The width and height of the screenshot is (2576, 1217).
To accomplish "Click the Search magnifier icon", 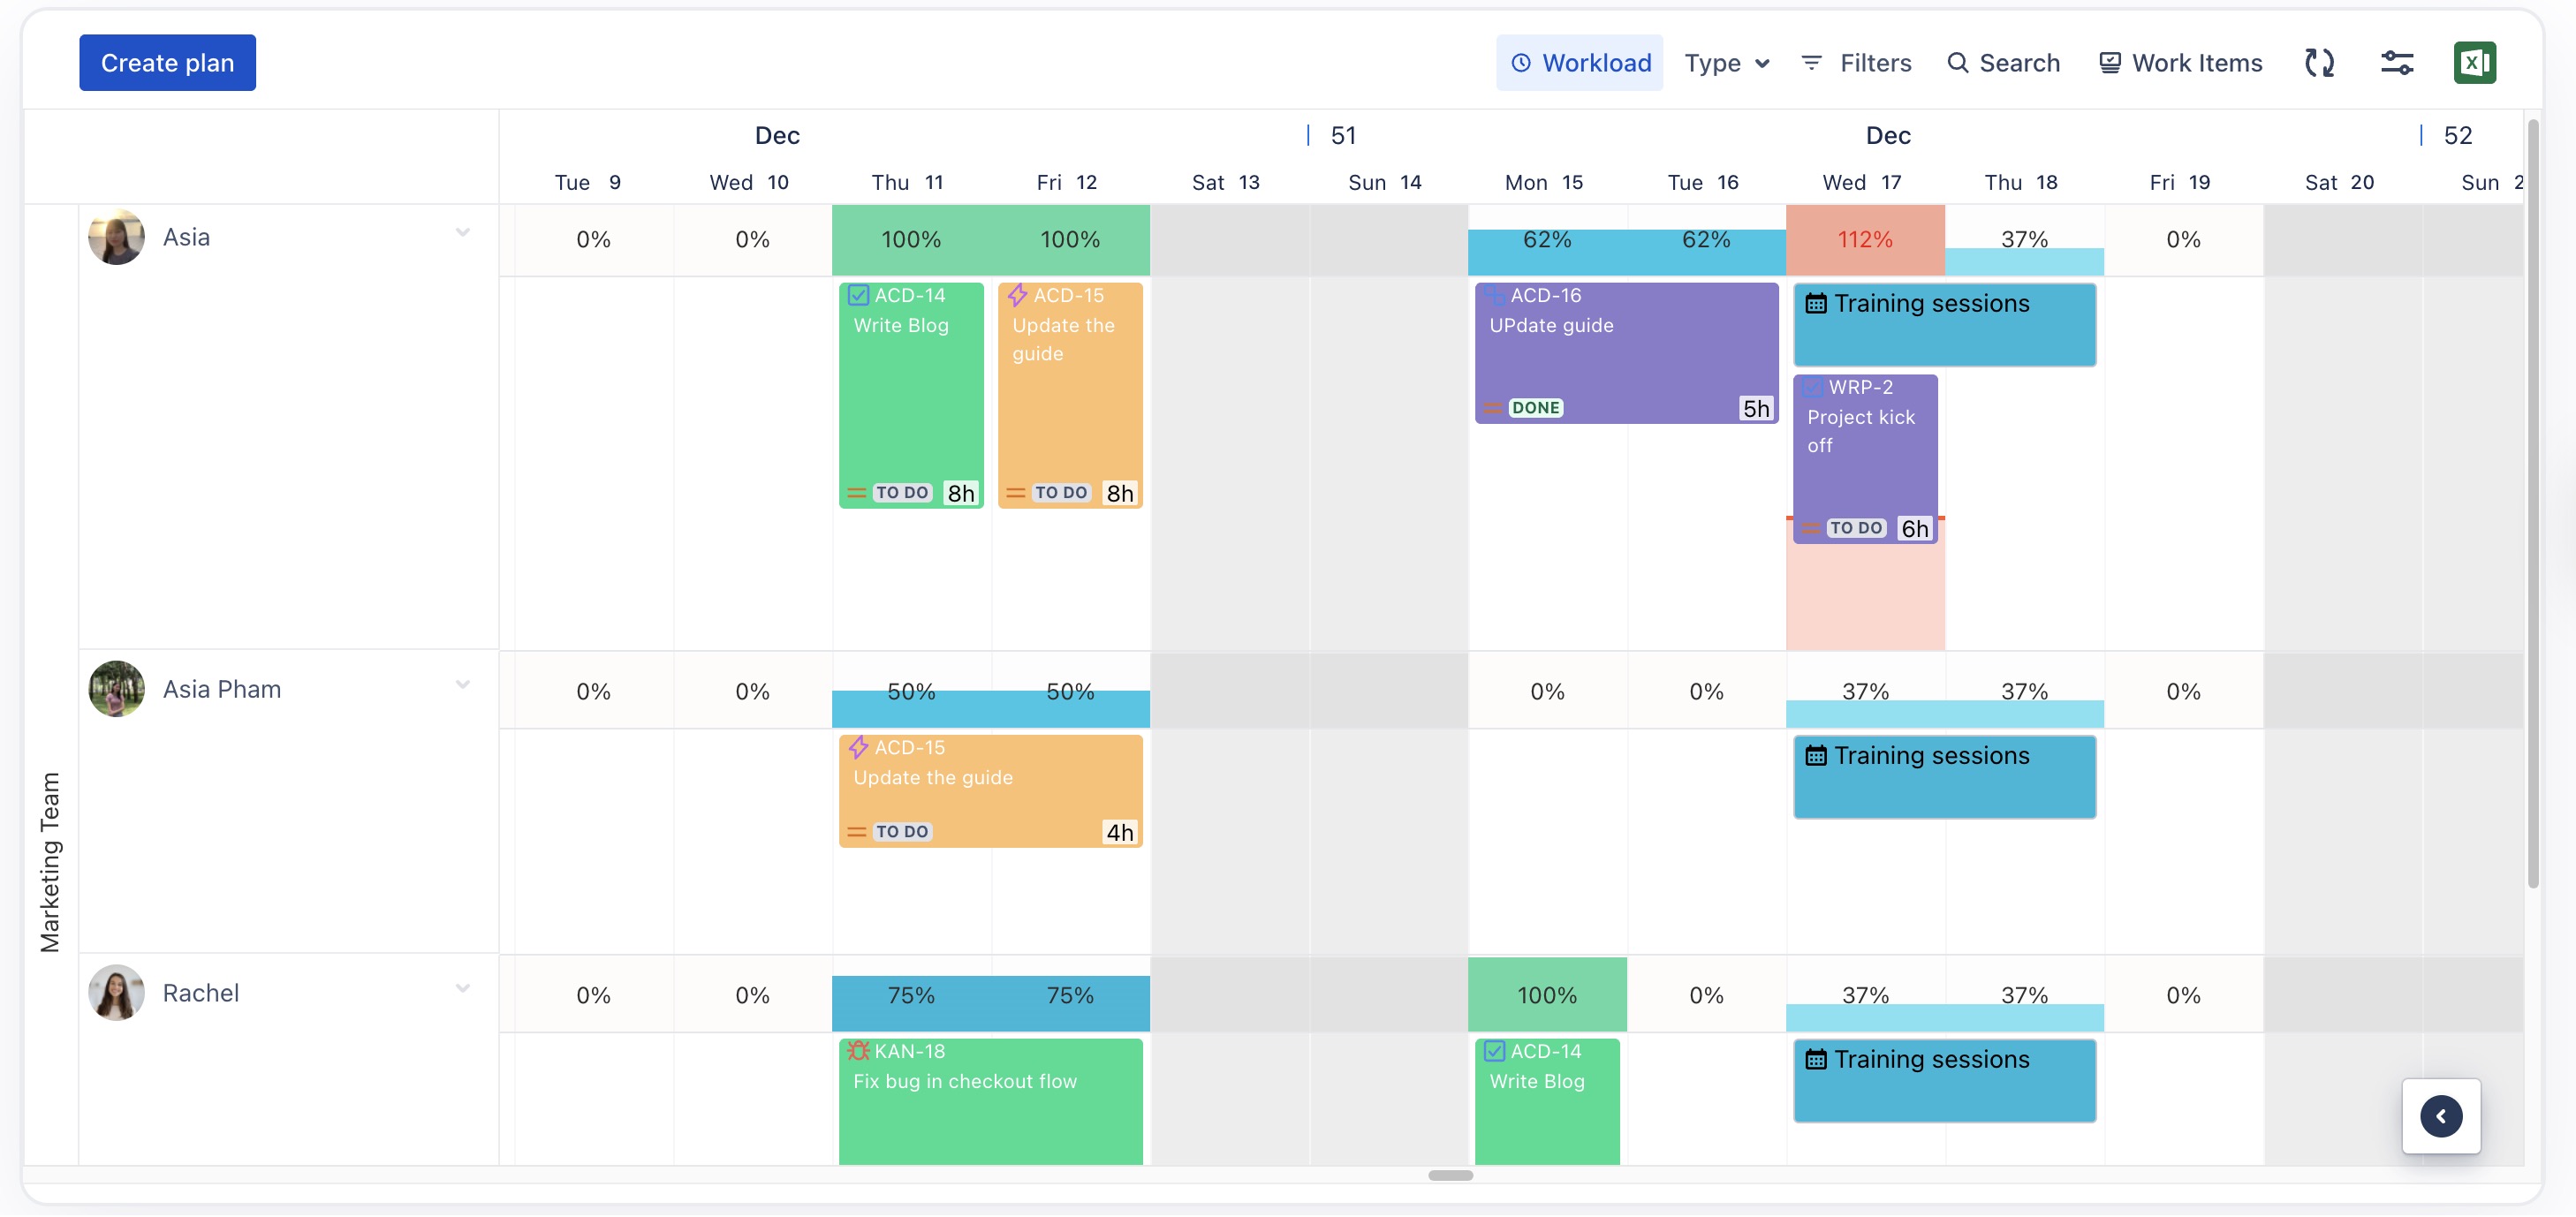I will (1957, 63).
